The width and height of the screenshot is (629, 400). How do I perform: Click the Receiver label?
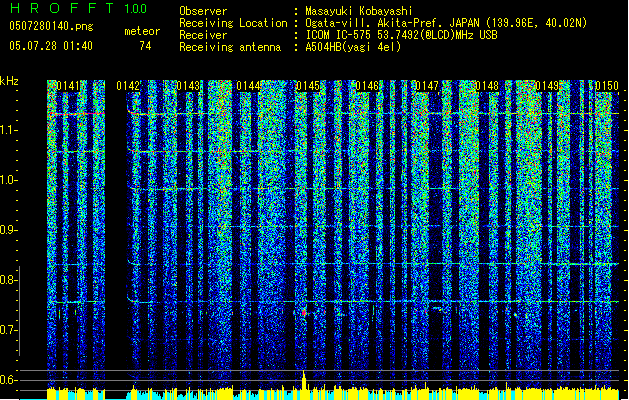click(203, 35)
